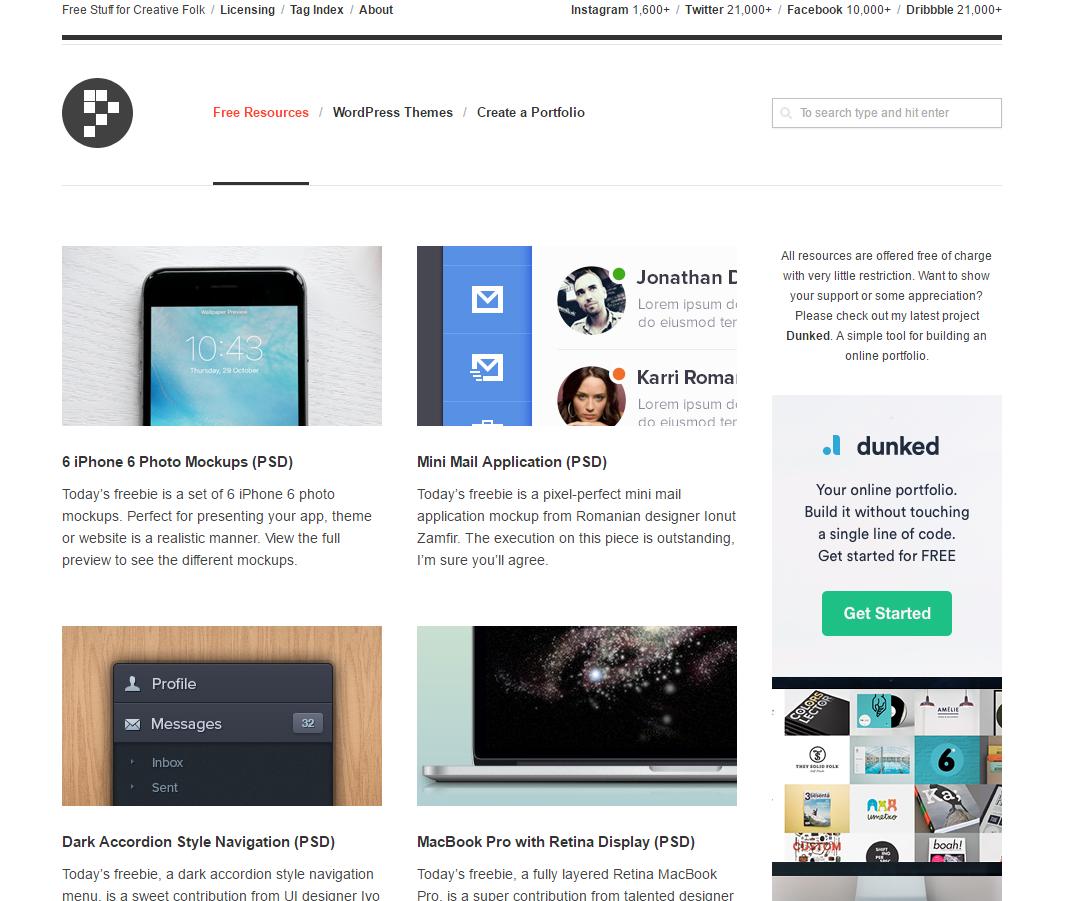Open the WordPress Themes tab
The width and height of the screenshot is (1078, 901).
pyautogui.click(x=393, y=113)
